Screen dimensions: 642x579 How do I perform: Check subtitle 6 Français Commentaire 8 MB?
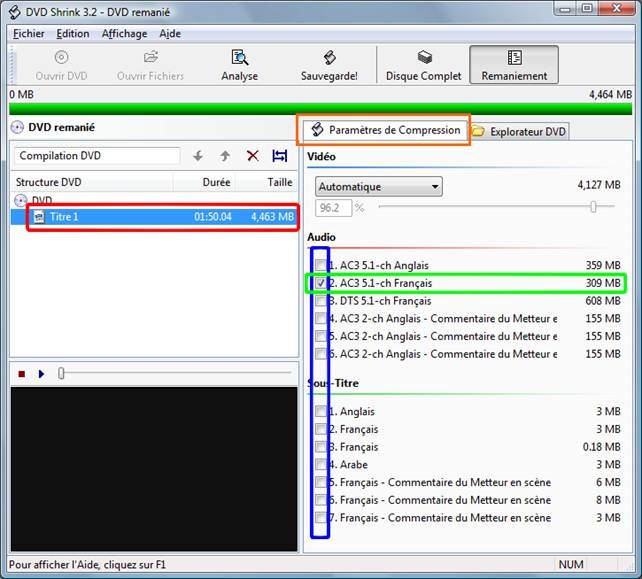[320, 500]
